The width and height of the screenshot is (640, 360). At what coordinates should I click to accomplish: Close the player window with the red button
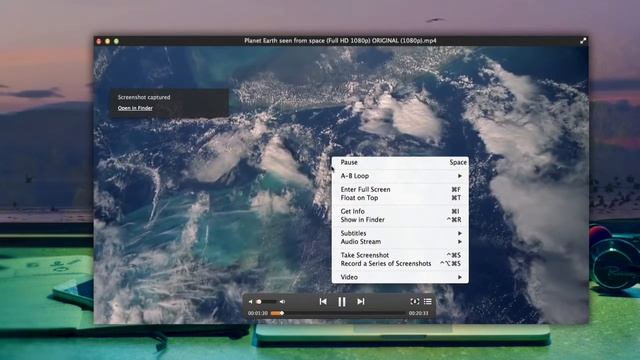[x=99, y=41]
